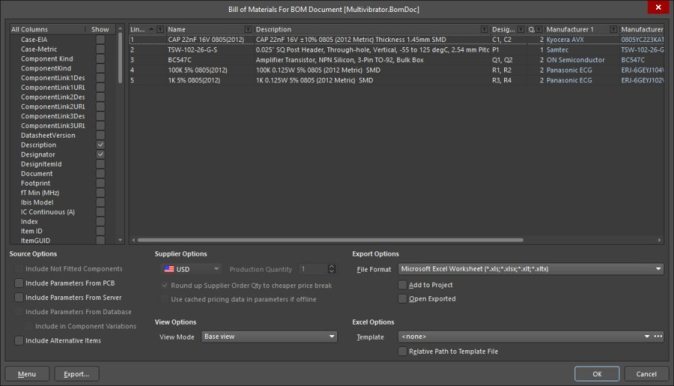Click the Menu button

[27, 374]
